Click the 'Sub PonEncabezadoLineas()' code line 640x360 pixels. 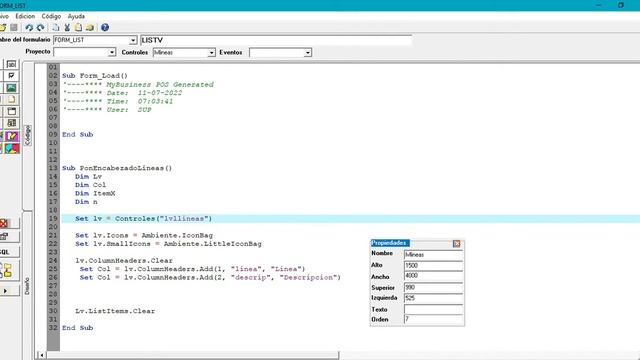(117, 168)
